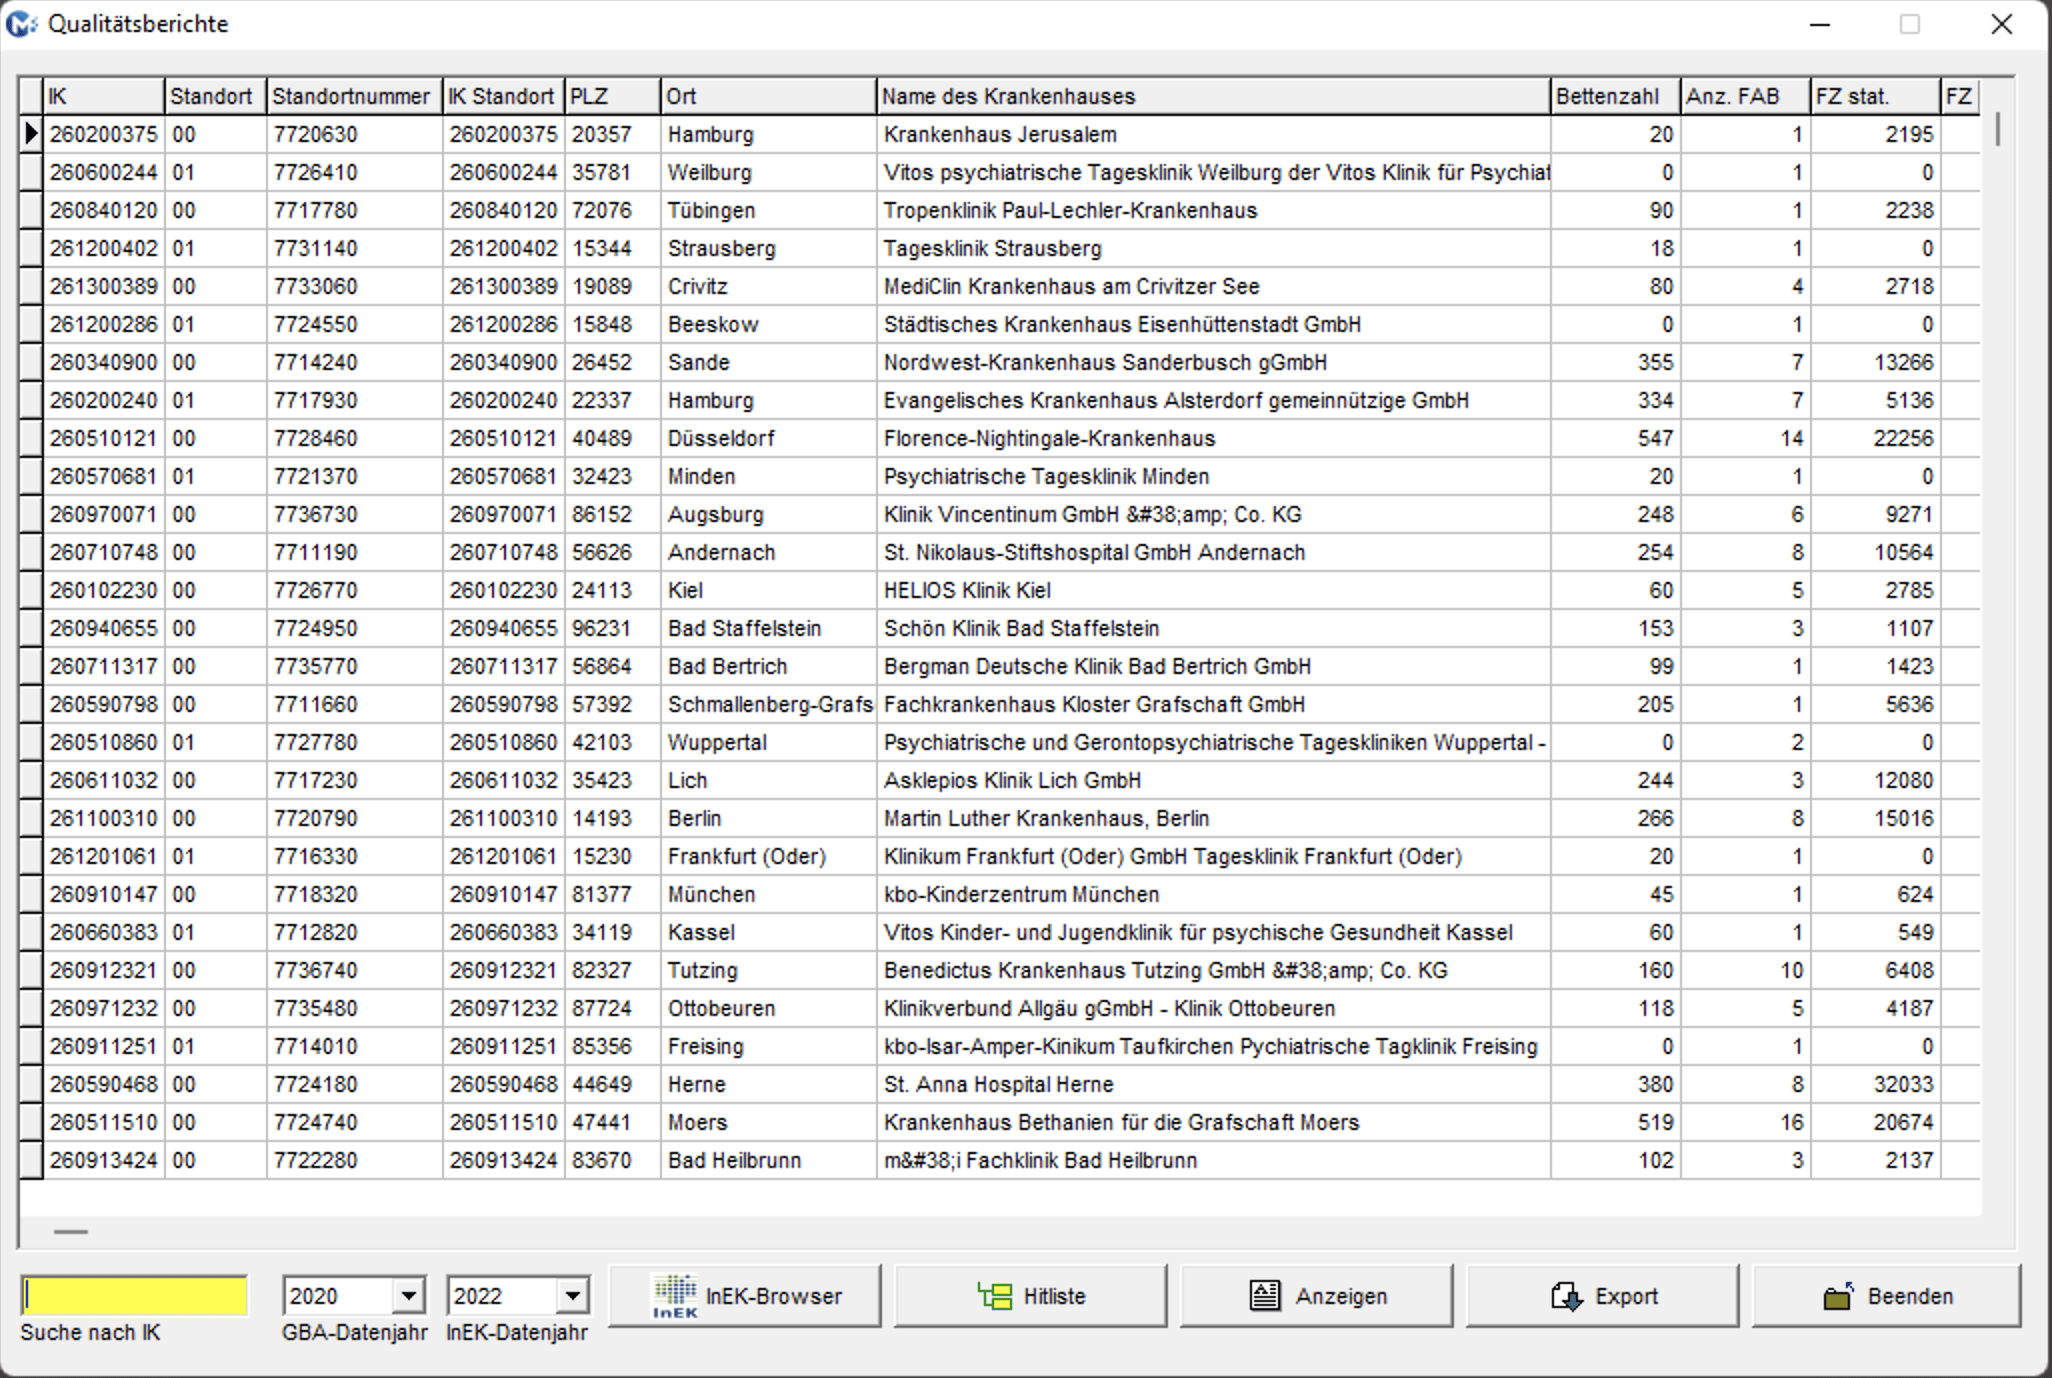Select the cell Krankenhaus Jerusalem

[x=1214, y=134]
